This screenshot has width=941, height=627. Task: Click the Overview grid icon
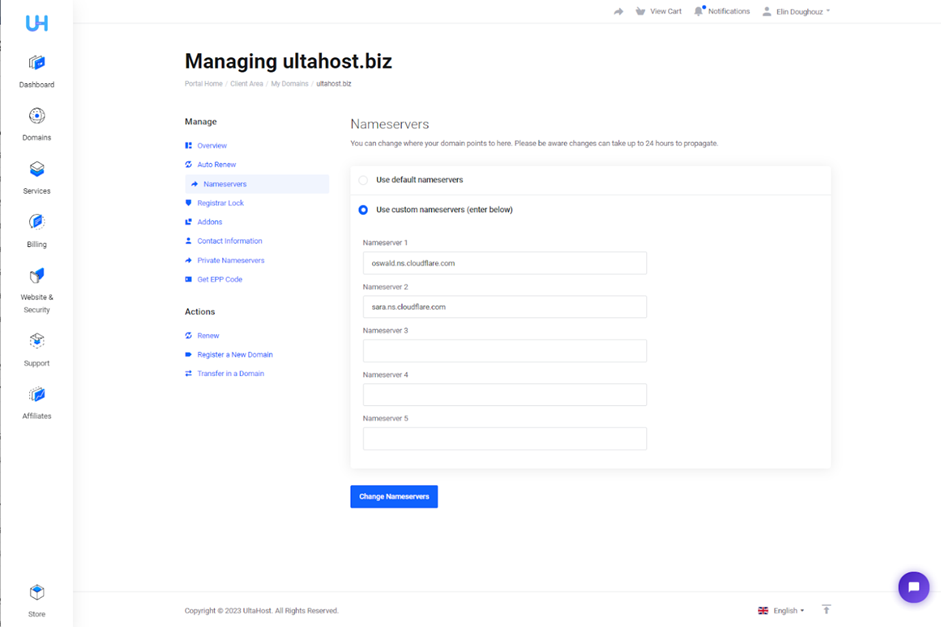(x=188, y=145)
